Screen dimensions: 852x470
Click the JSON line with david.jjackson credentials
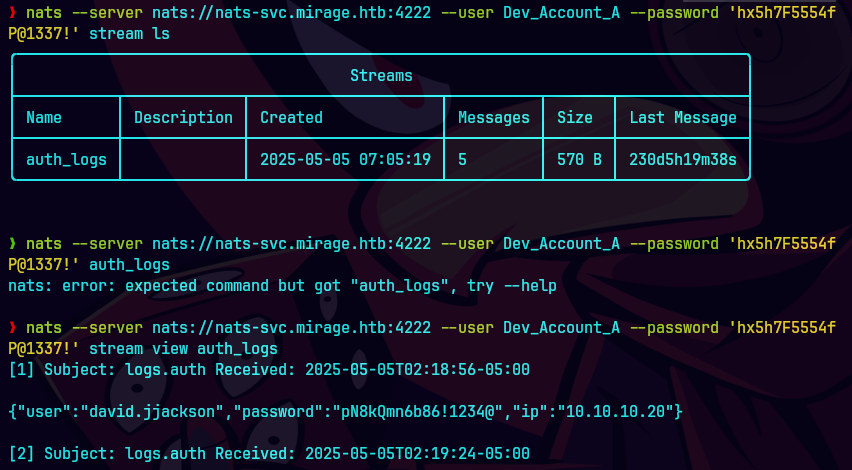tap(345, 412)
